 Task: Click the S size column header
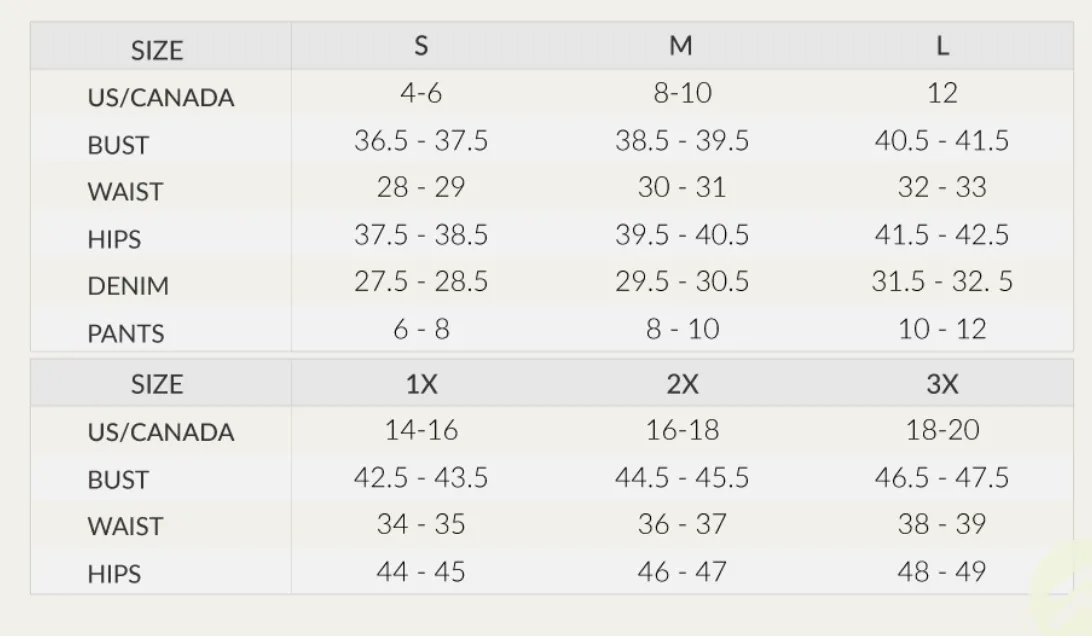coord(421,46)
